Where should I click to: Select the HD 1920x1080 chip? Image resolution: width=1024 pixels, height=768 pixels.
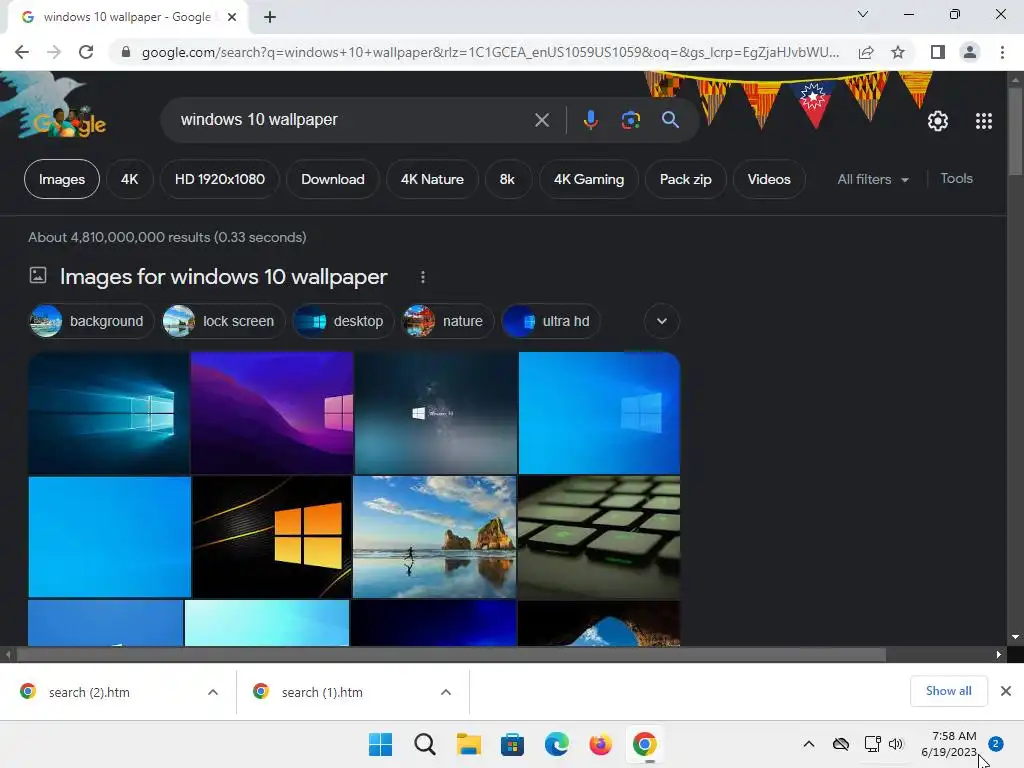220,180
